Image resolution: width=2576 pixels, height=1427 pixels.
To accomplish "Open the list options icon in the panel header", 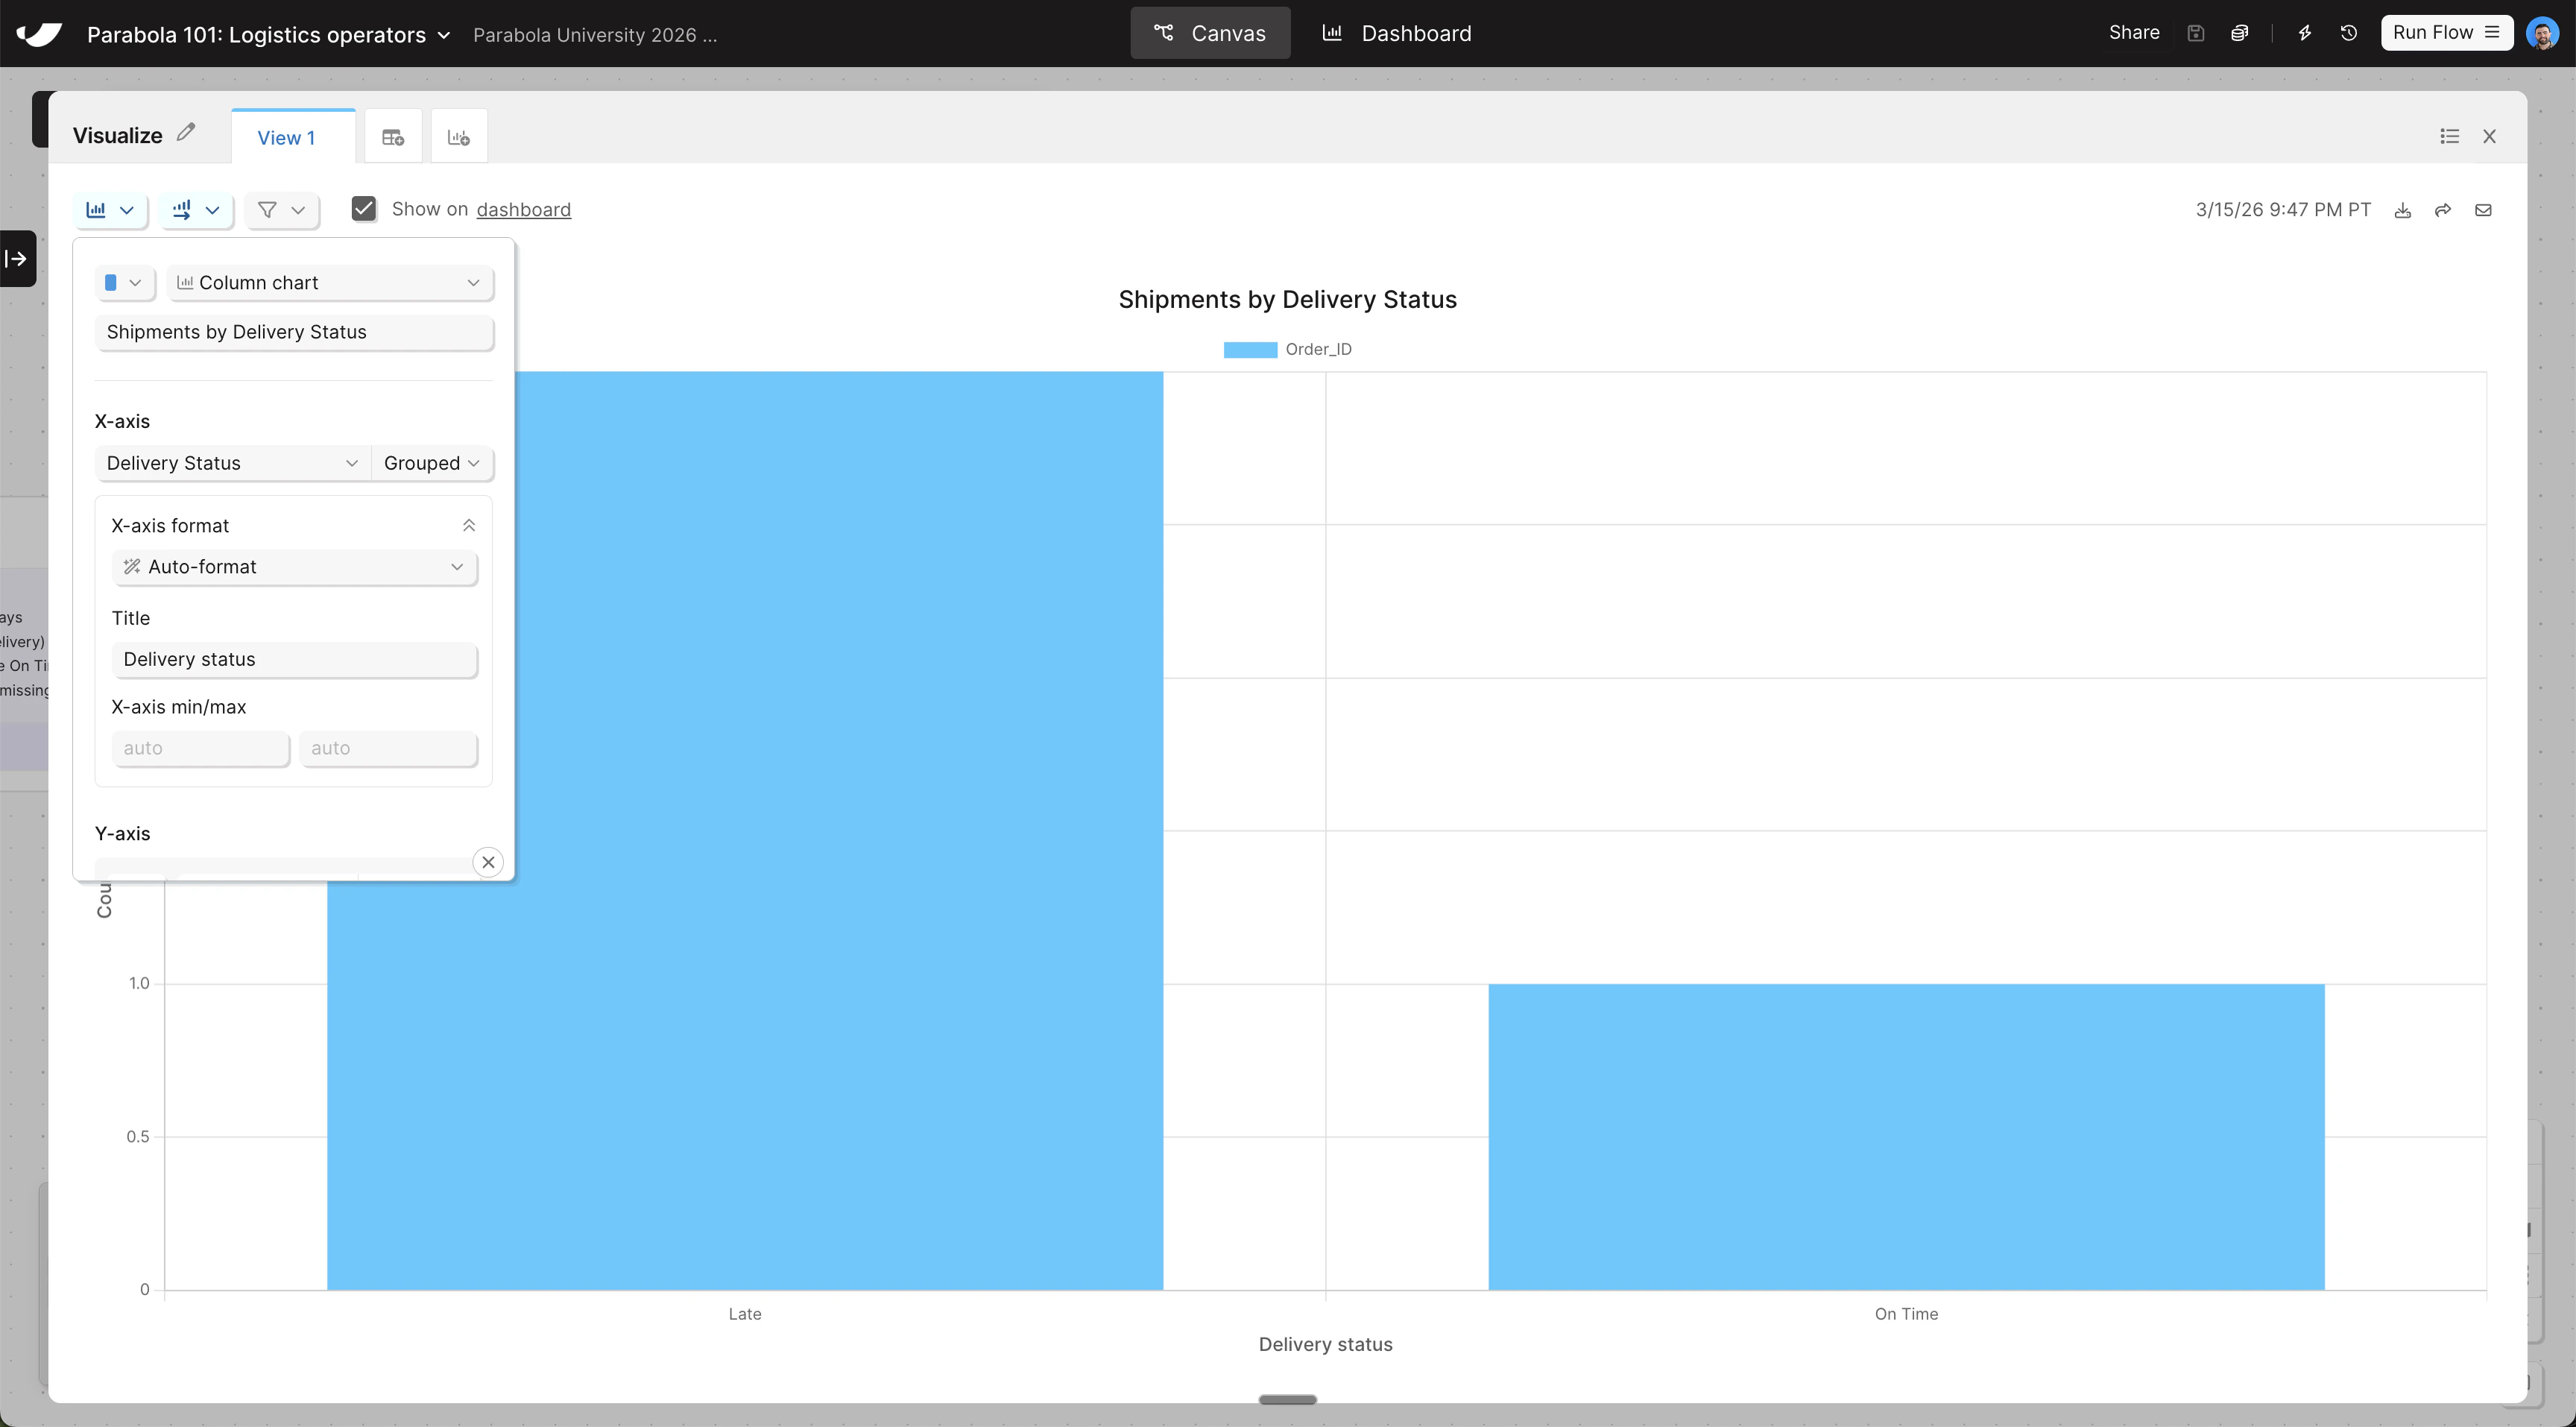I will pos(2449,136).
